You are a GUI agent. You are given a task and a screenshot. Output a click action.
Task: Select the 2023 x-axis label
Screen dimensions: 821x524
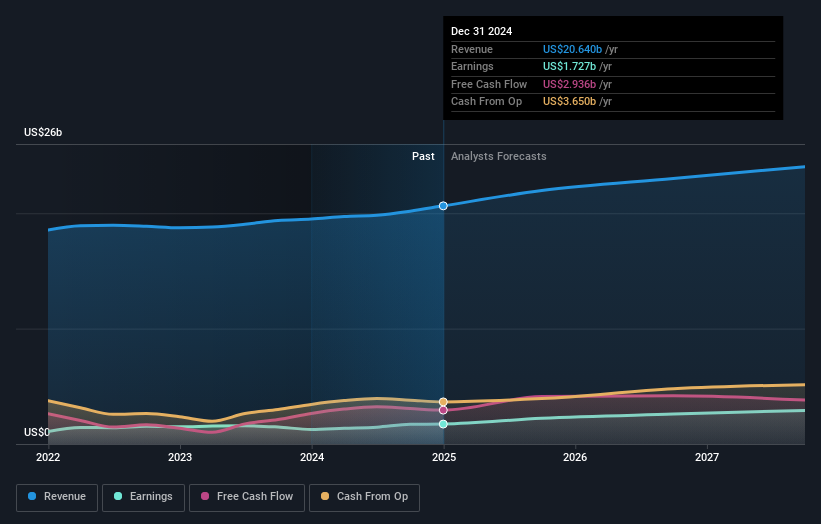[180, 457]
